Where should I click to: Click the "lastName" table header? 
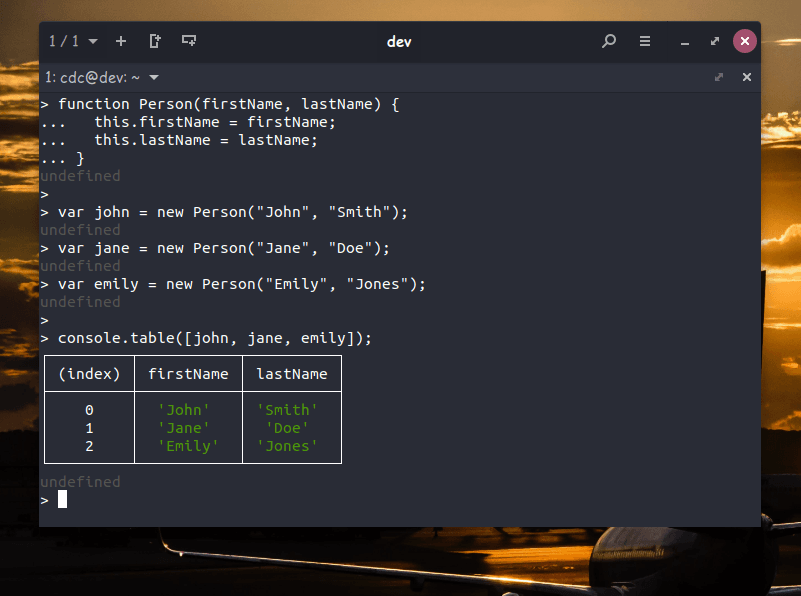292,374
